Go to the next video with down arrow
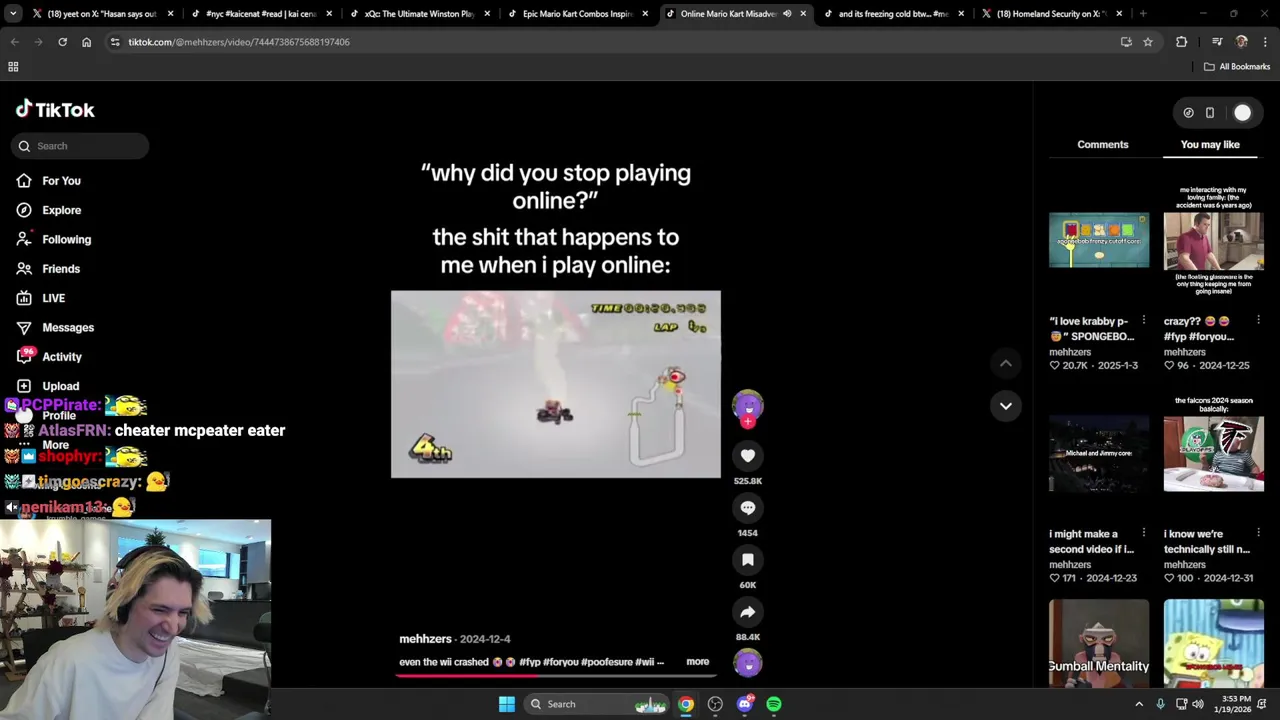The image size is (1280, 720). 1005,406
